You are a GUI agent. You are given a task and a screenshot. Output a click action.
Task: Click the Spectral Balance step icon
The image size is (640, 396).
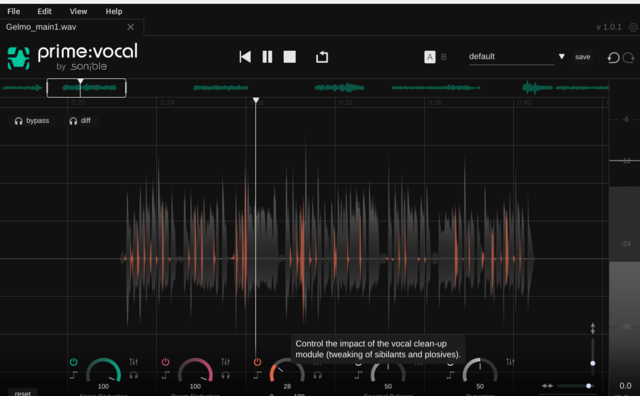[x=358, y=375]
